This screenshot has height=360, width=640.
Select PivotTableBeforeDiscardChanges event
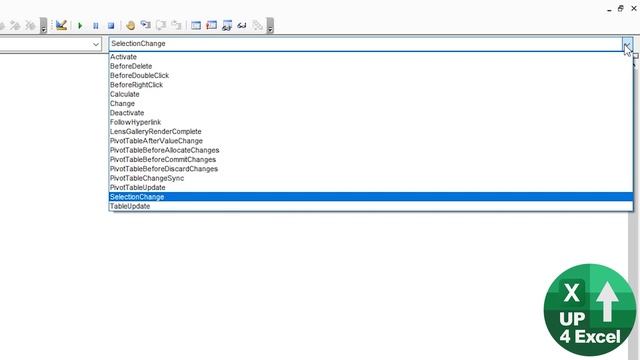[x=371, y=169]
